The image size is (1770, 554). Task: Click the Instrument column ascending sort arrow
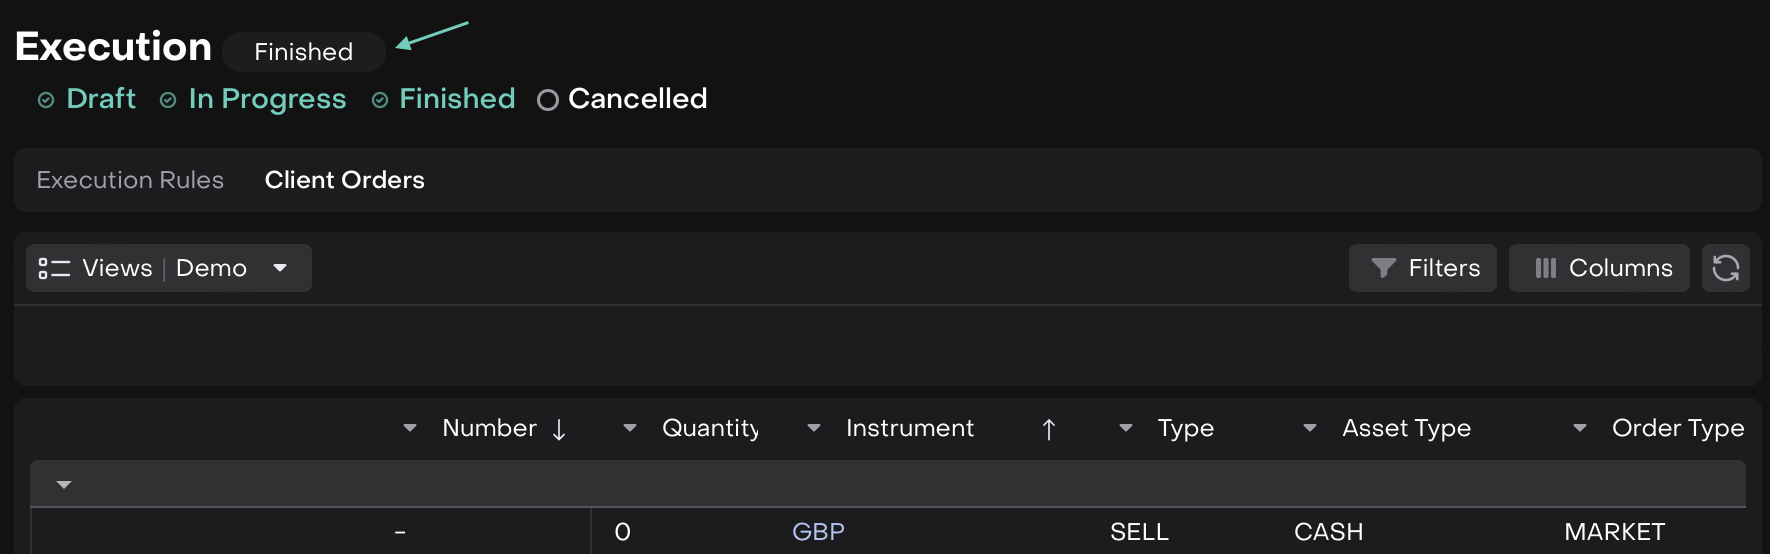pos(1048,429)
